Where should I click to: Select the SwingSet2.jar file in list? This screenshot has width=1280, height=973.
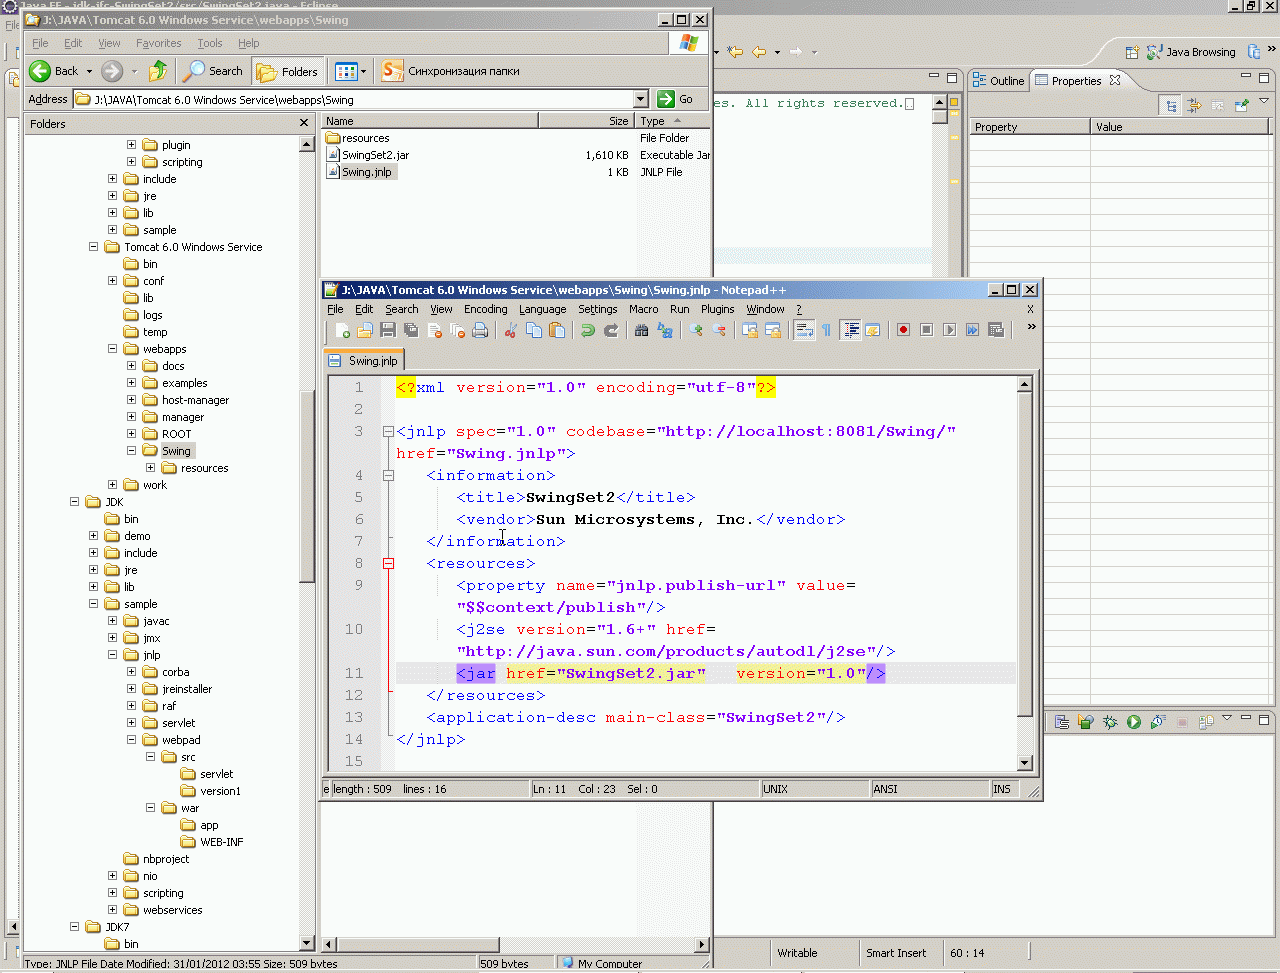pos(375,155)
